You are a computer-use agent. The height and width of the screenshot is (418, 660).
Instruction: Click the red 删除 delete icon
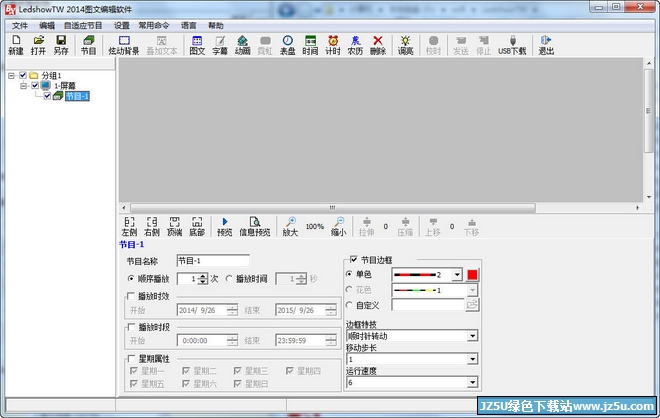click(x=378, y=45)
